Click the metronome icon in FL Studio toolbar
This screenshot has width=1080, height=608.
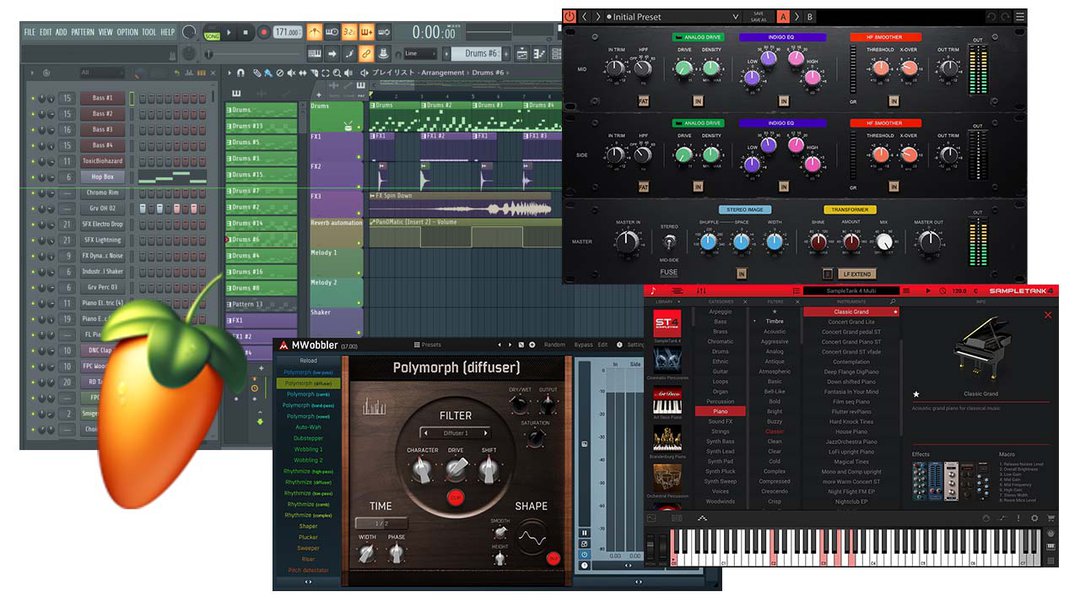(315, 32)
